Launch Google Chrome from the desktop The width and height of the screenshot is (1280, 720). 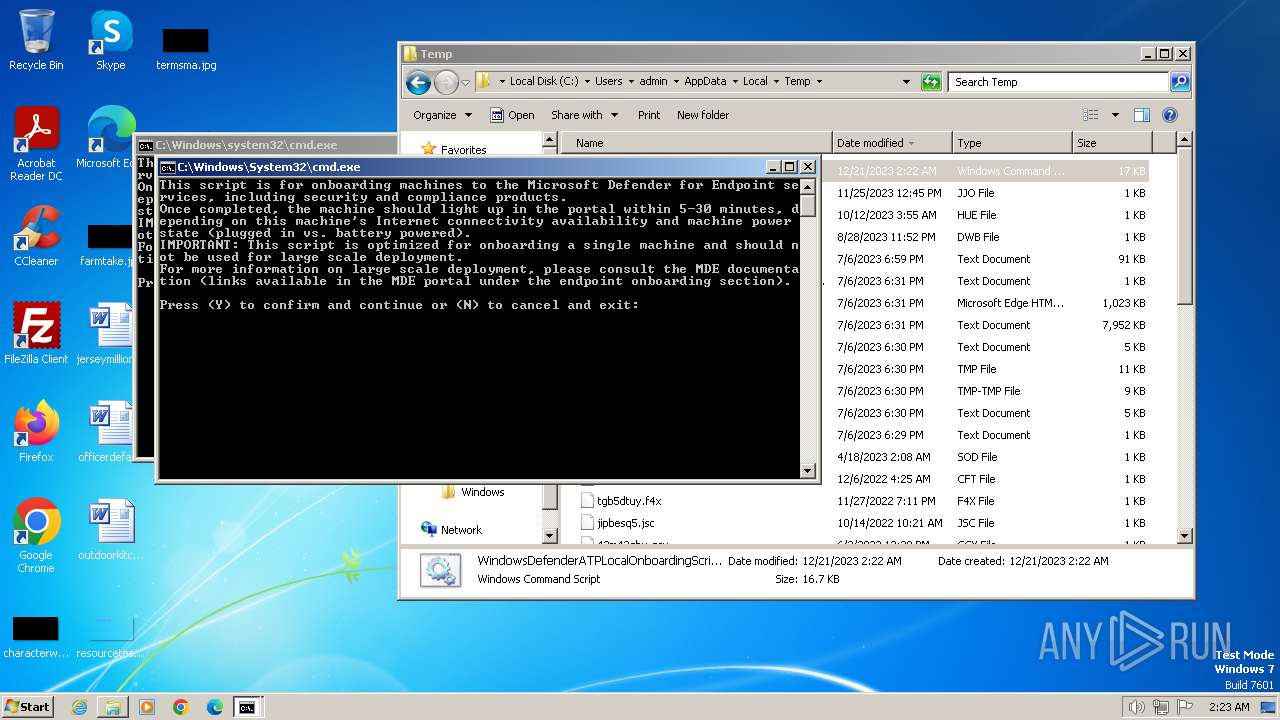click(x=36, y=535)
